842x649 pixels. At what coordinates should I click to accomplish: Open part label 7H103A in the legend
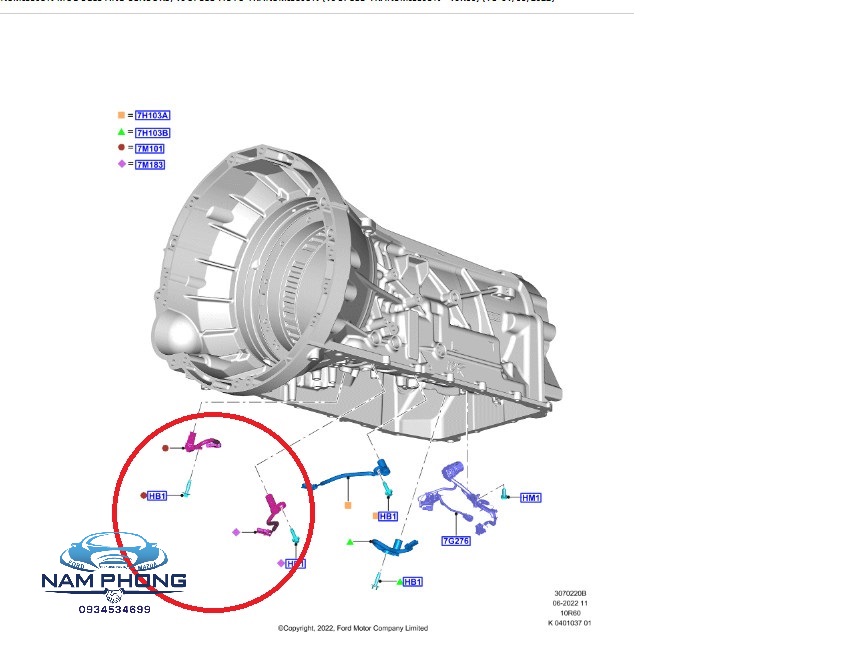click(153, 115)
